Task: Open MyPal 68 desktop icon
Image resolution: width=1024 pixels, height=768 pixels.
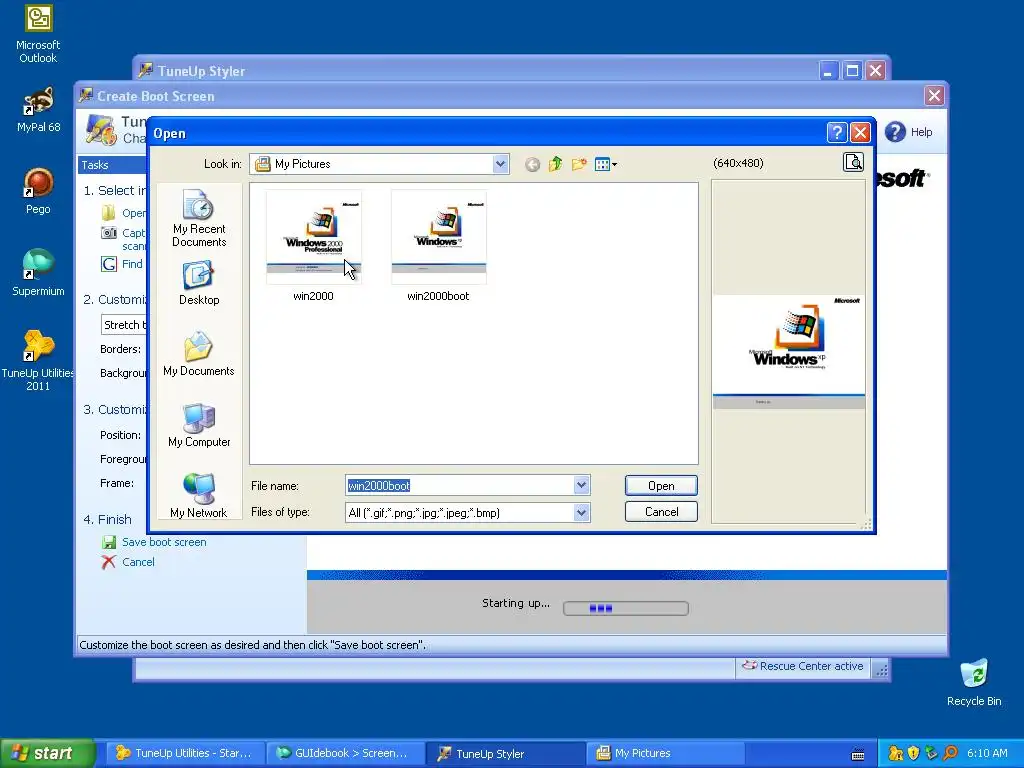Action: [38, 110]
